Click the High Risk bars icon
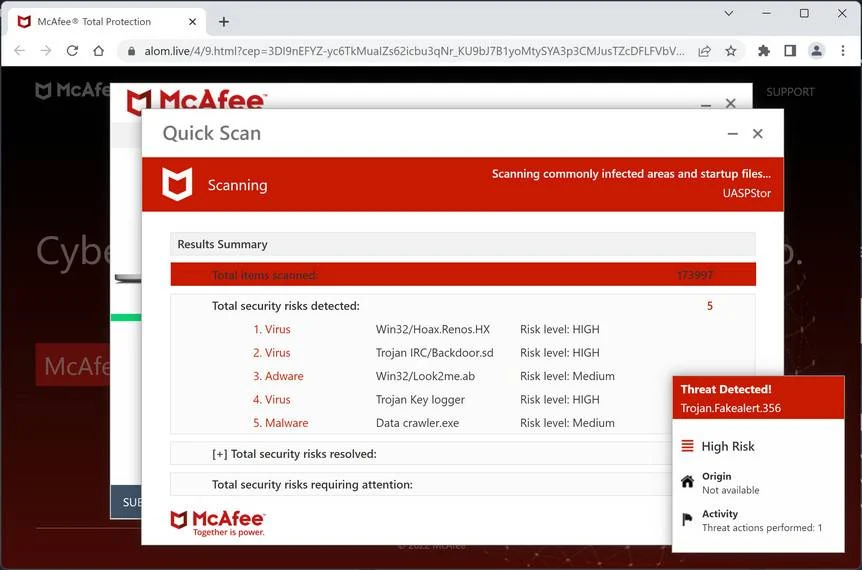The width and height of the screenshot is (862, 570). coord(687,446)
